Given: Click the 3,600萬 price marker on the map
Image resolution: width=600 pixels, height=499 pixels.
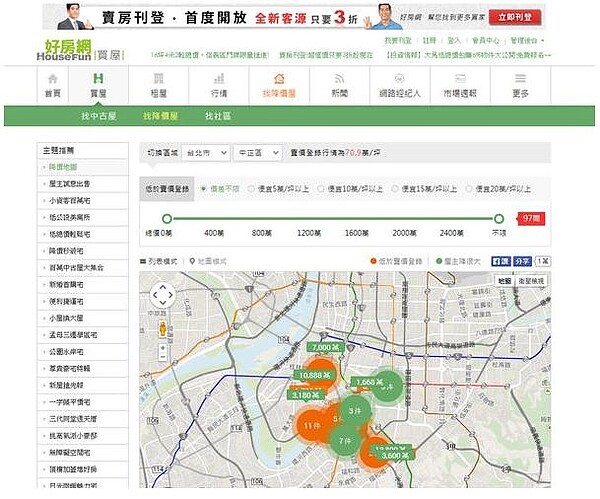Looking at the screenshot, I should pyautogui.click(x=396, y=455).
